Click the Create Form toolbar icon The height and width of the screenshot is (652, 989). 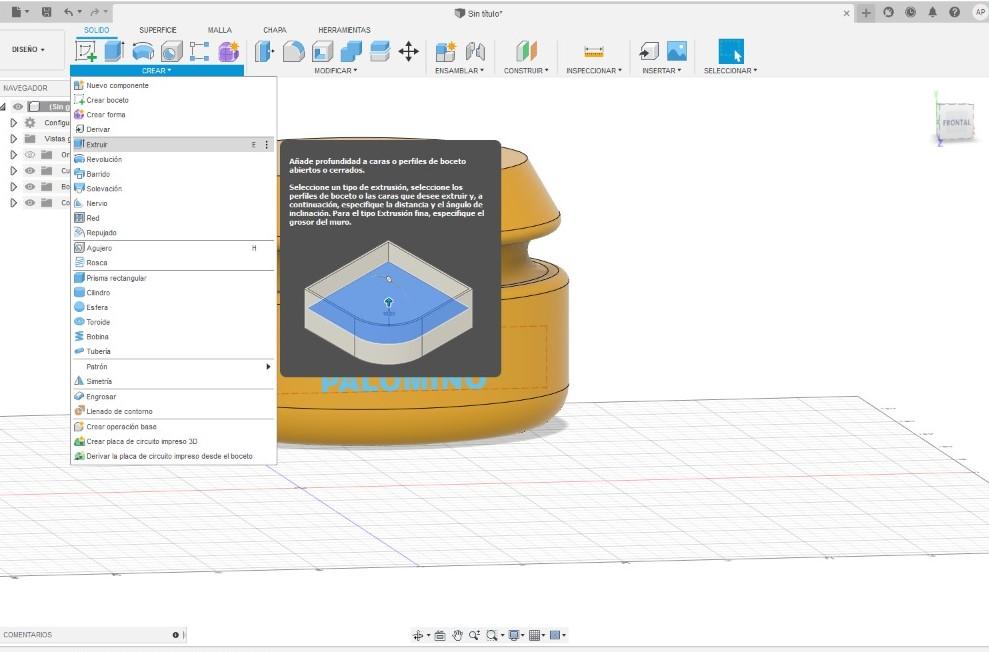click(228, 51)
